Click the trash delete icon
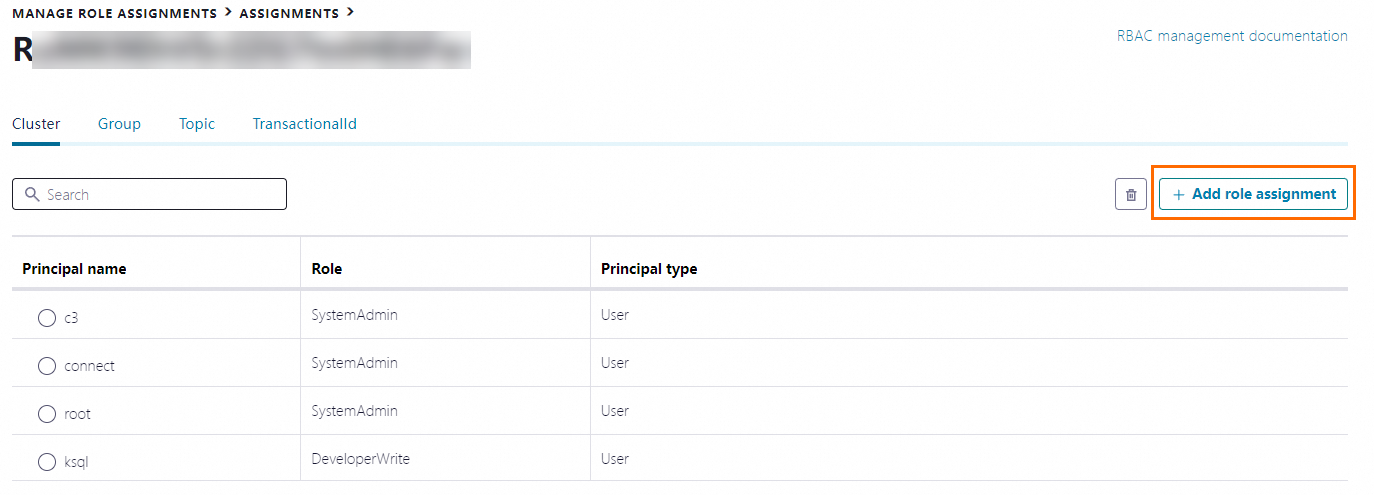The height and width of the screenshot is (495, 1374). click(1131, 195)
